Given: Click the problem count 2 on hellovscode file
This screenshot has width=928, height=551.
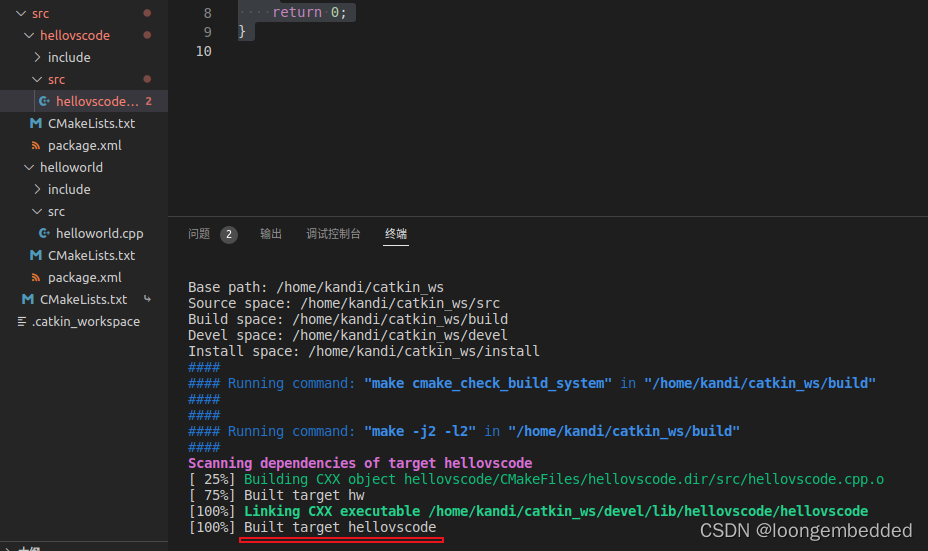Looking at the screenshot, I should tap(149, 101).
